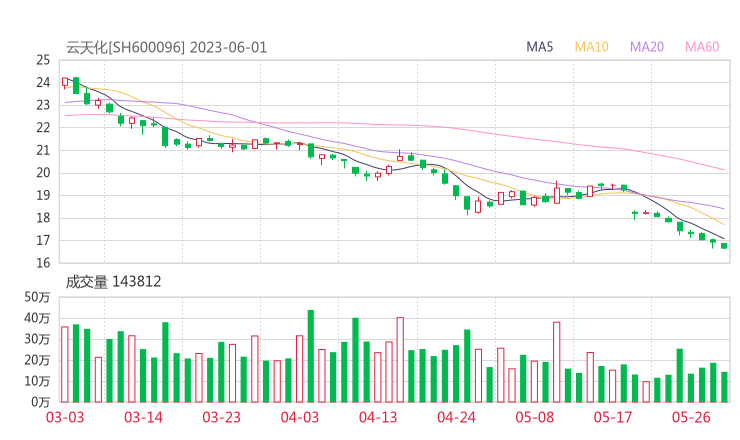This screenshot has width=740, height=440.
Task: Click the 05-26 date axis label
Action: pyautogui.click(x=691, y=417)
